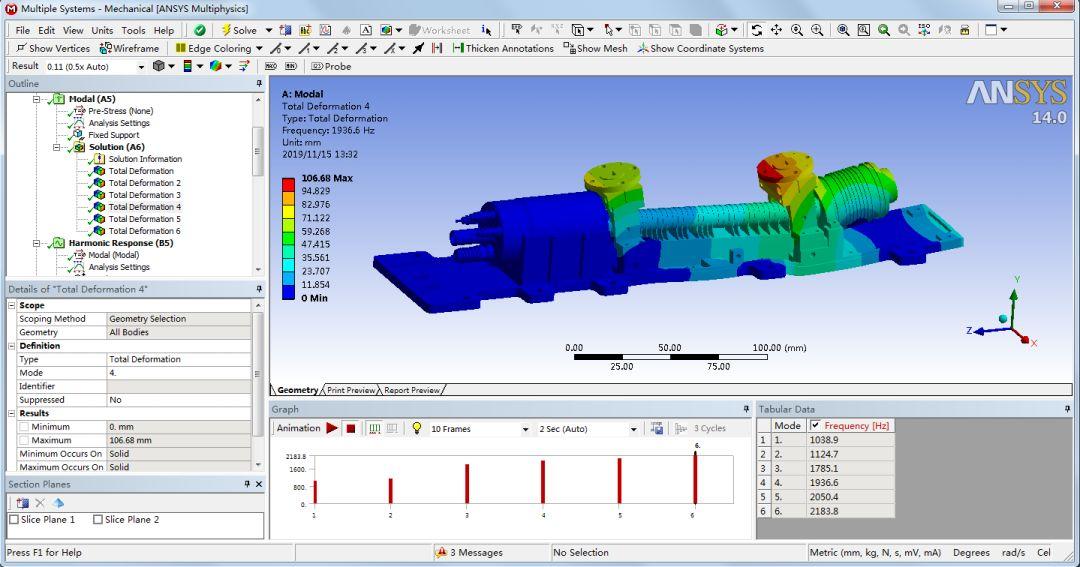Click the Look At yellow icon
The image size is (1080, 567).
pos(965,30)
